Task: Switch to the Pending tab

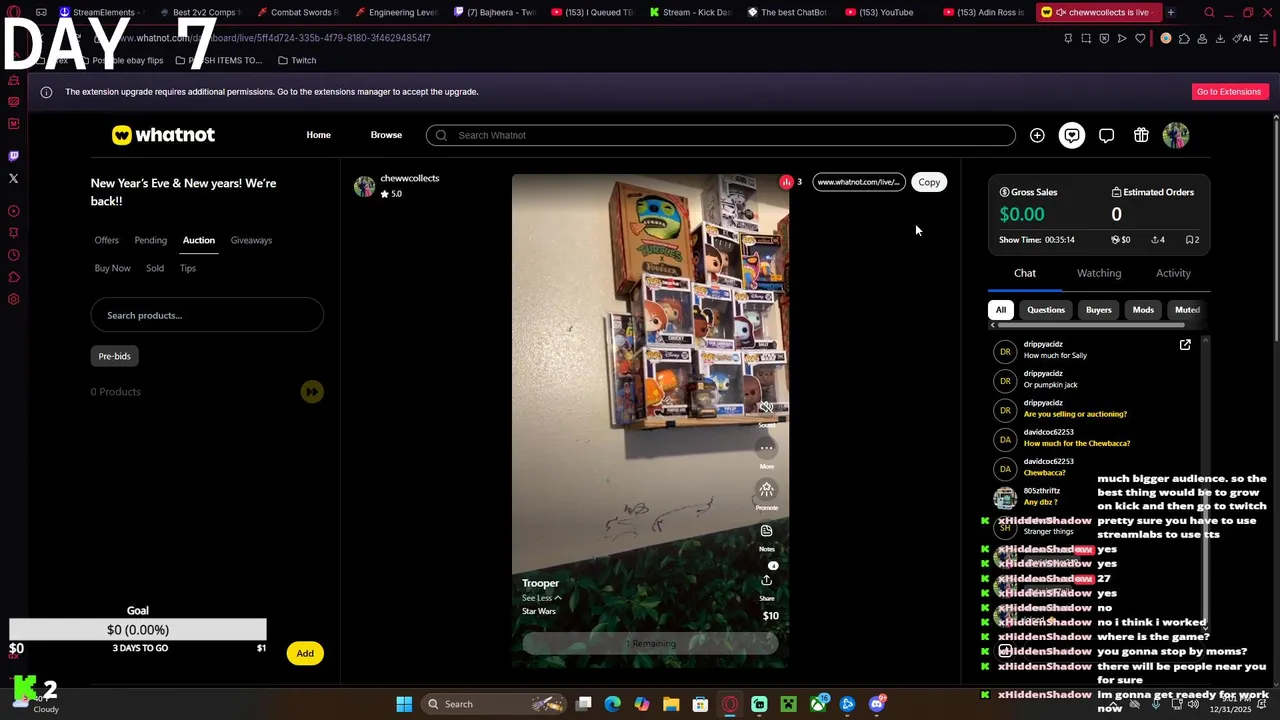Action: [151, 240]
